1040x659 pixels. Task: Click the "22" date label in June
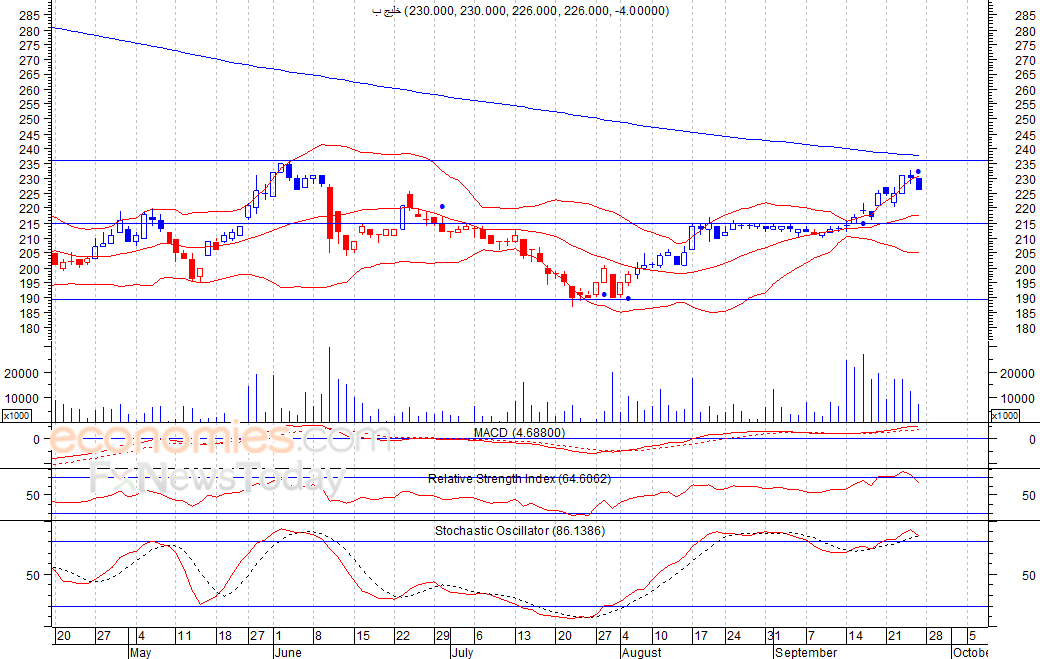pyautogui.click(x=403, y=636)
